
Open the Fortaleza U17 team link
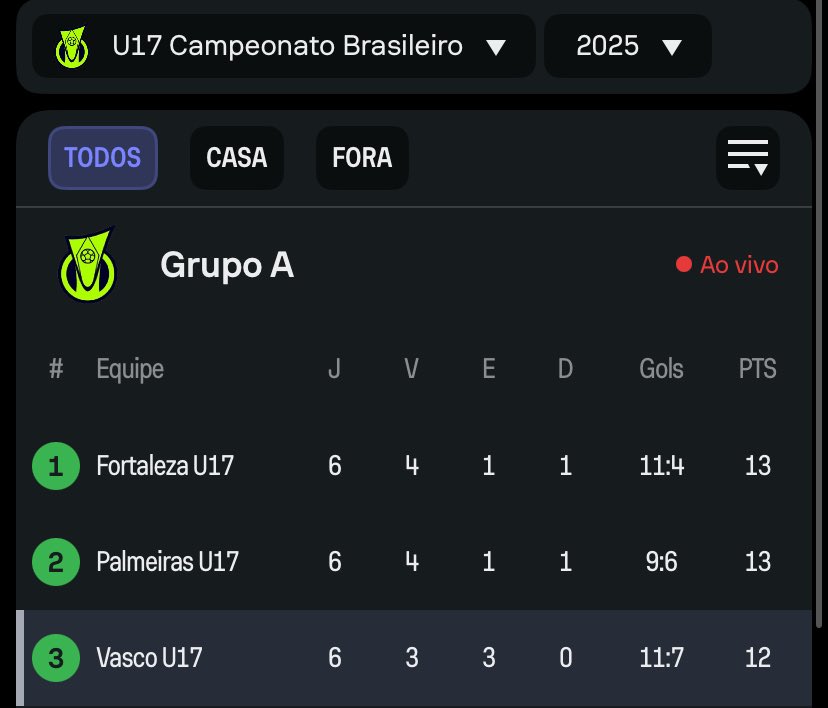165,466
